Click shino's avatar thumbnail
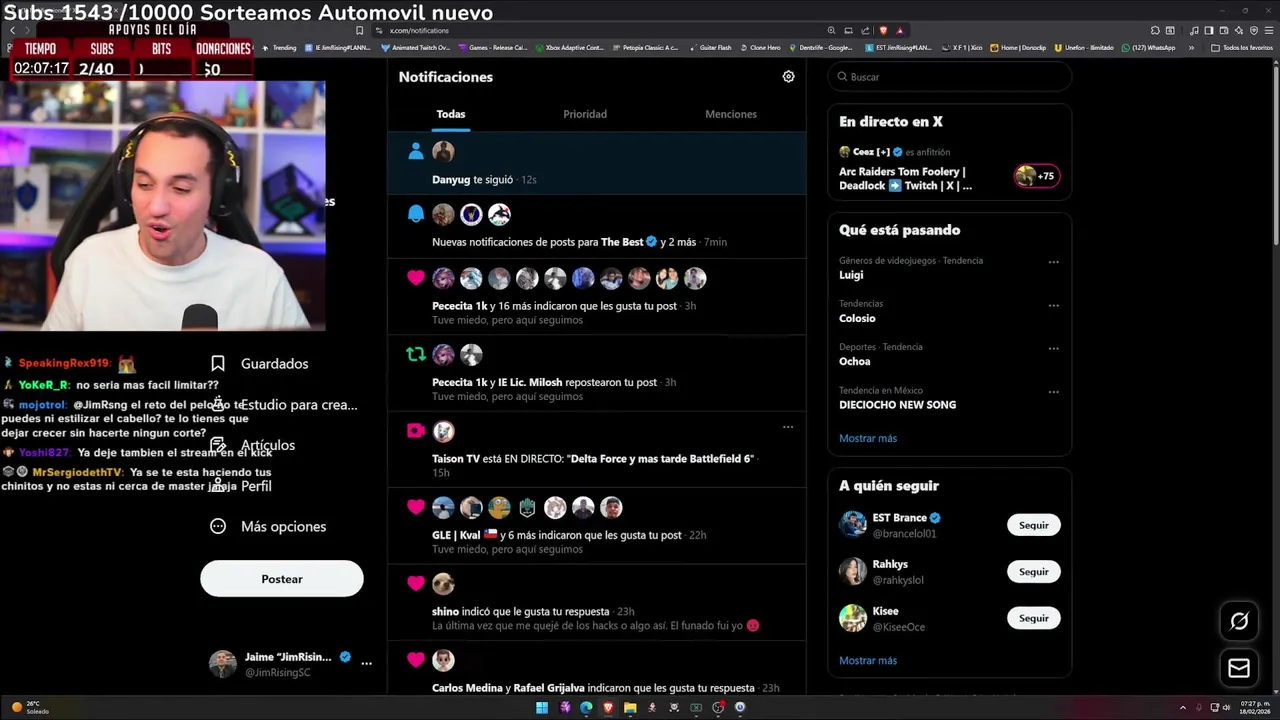The image size is (1280, 720). [443, 583]
